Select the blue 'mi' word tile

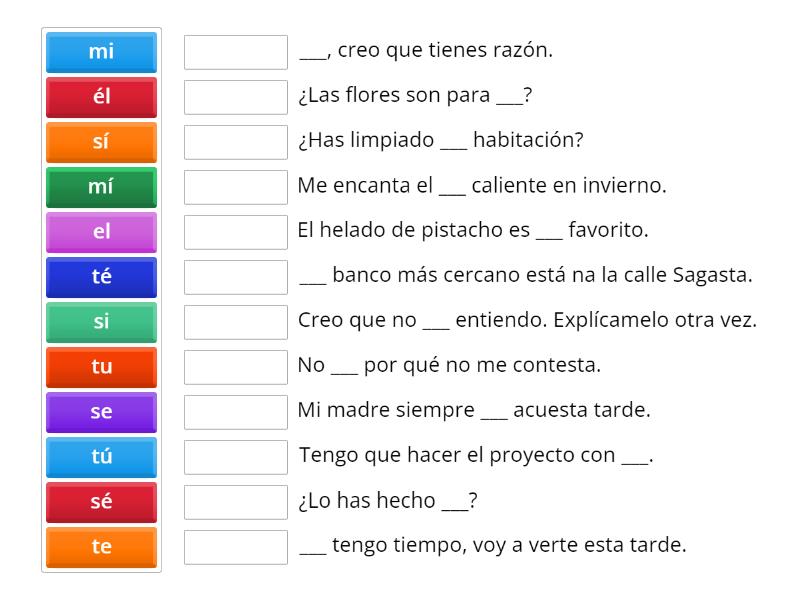(101, 52)
